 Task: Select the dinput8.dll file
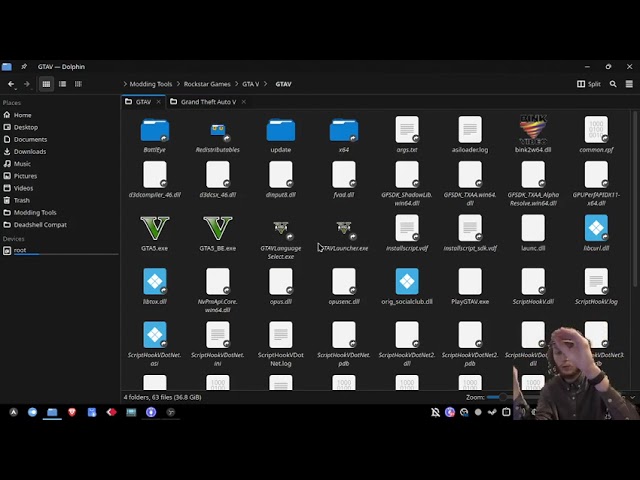[281, 180]
